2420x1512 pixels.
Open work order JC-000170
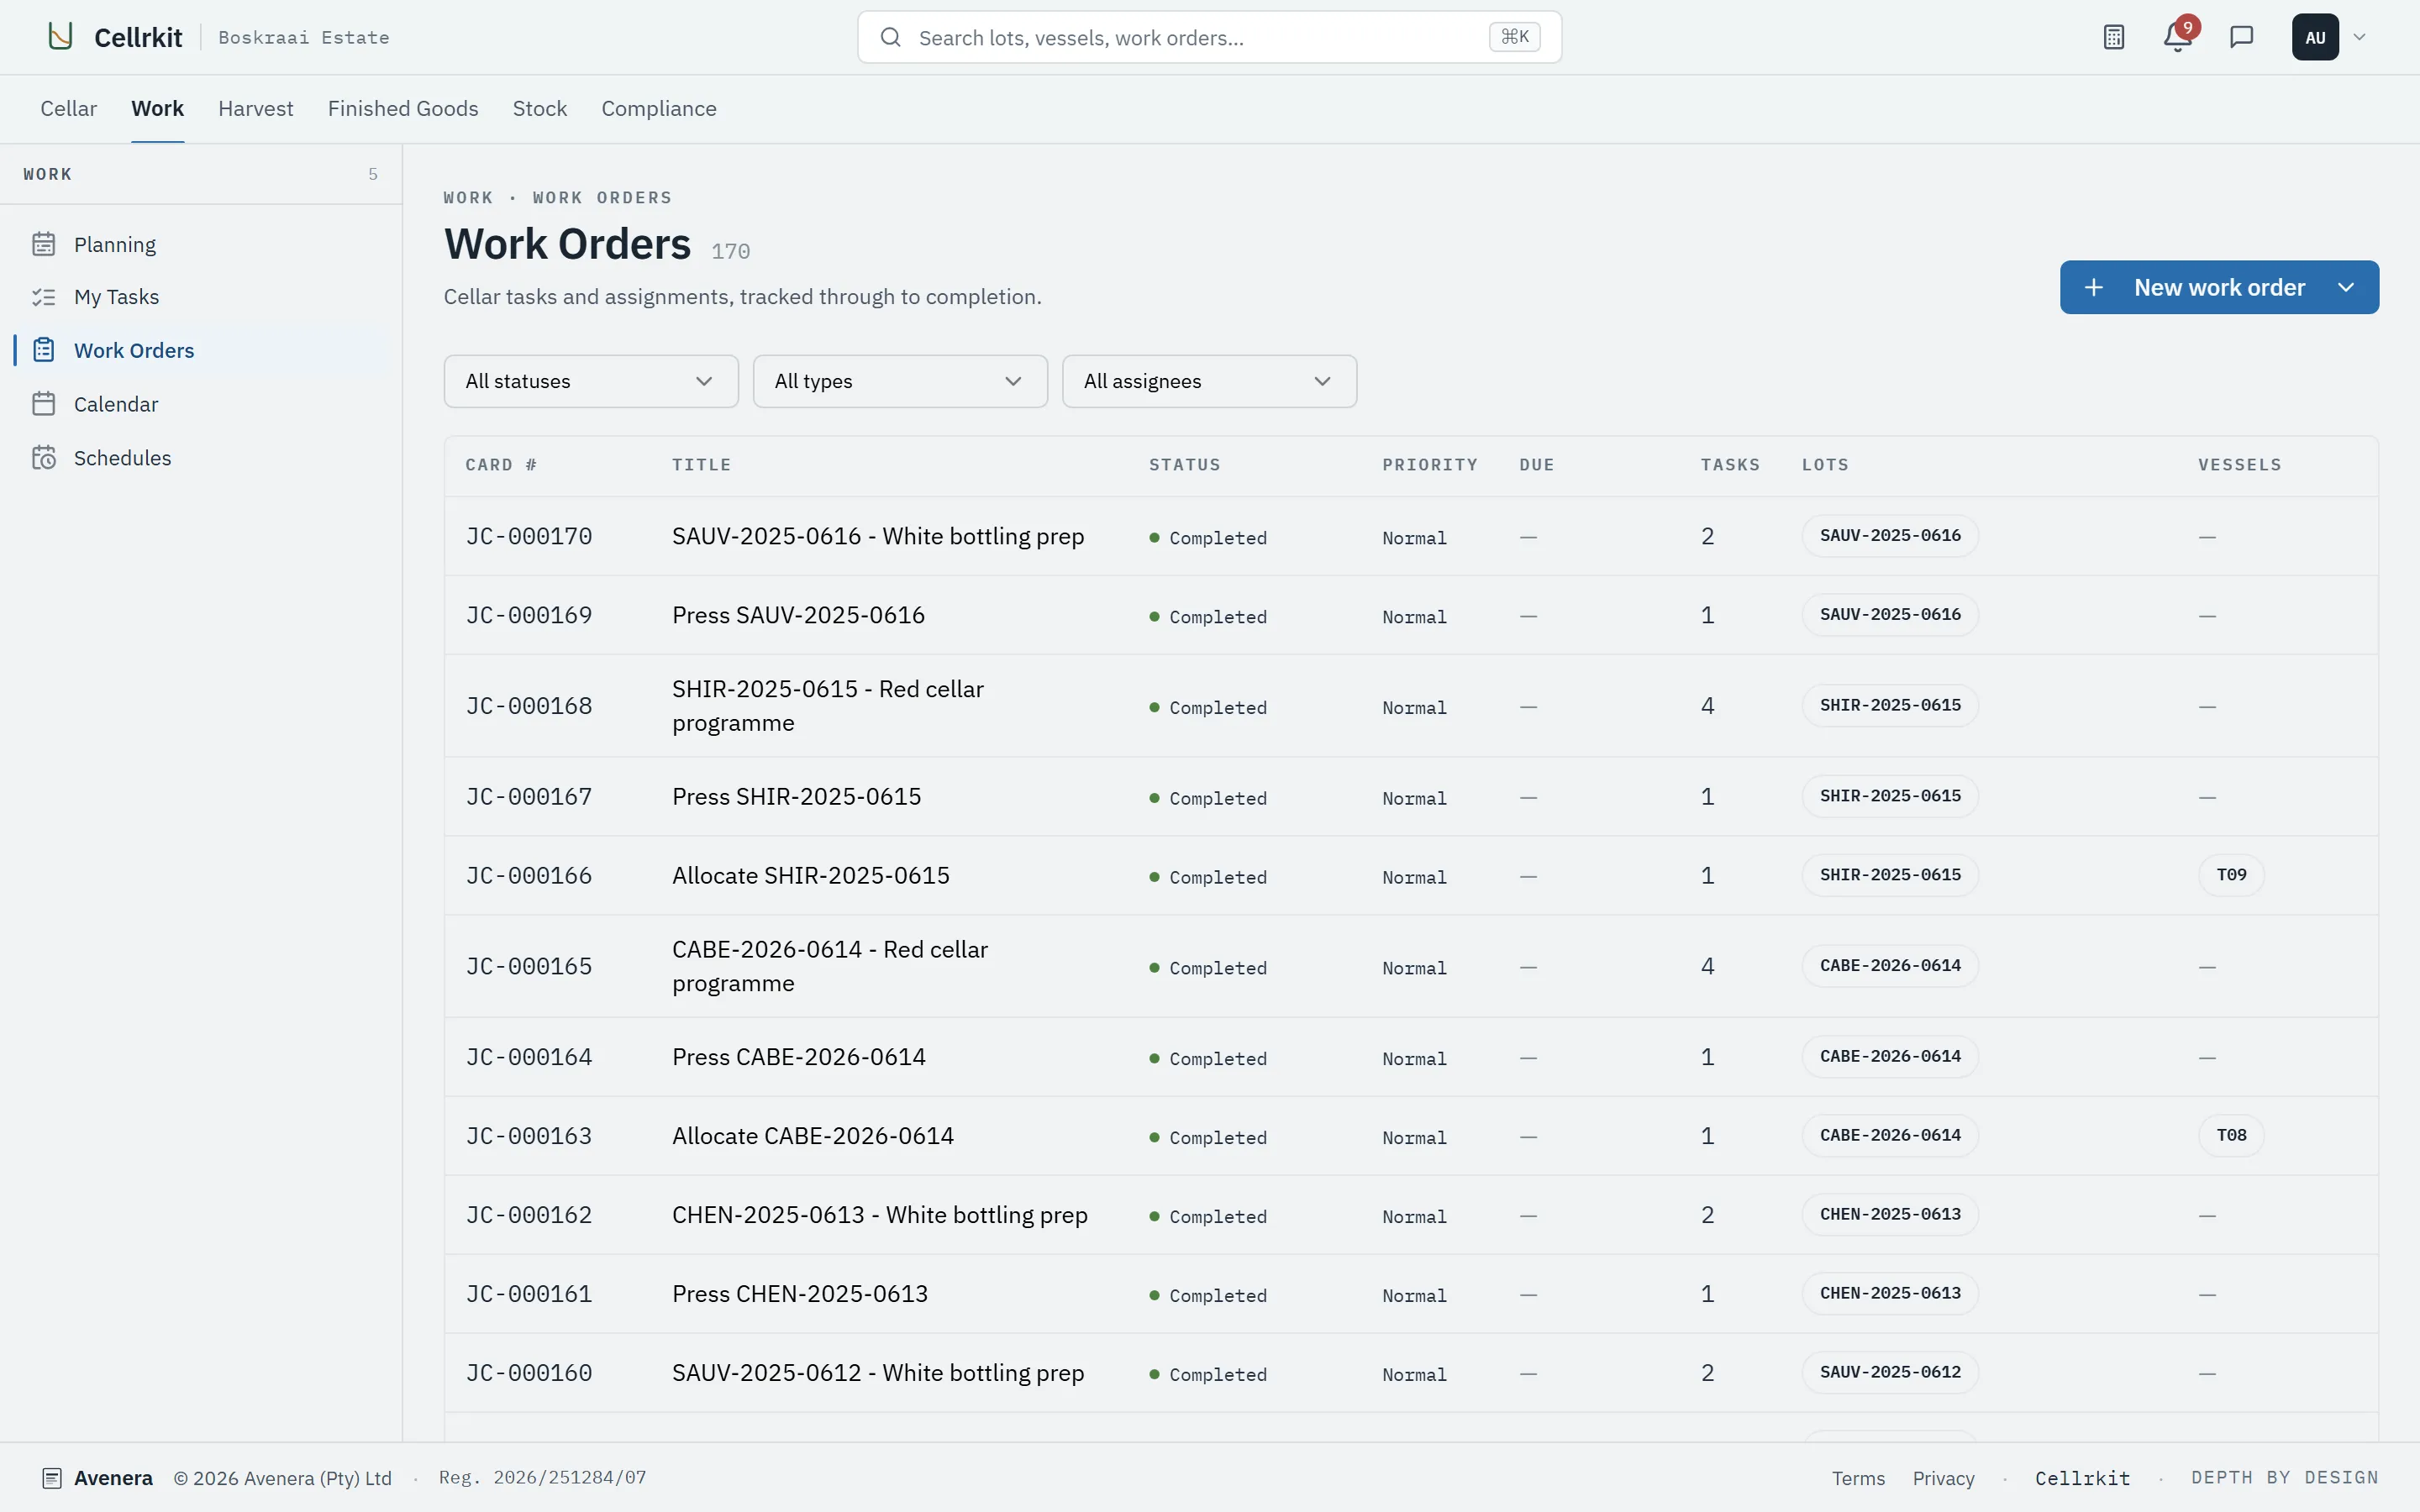tap(529, 536)
